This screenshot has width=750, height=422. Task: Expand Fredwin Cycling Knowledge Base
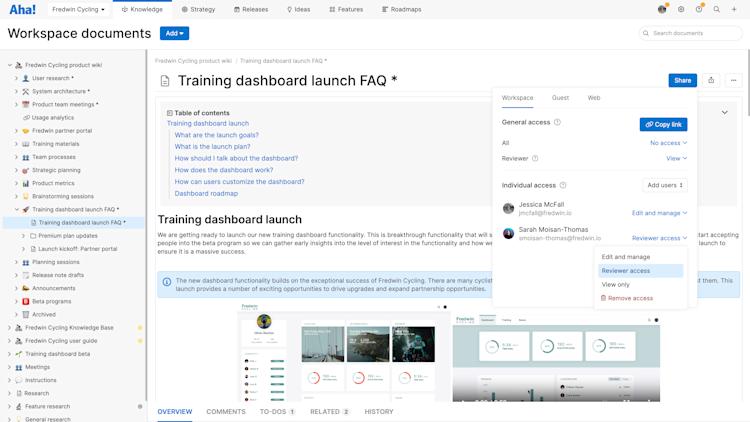coord(10,328)
